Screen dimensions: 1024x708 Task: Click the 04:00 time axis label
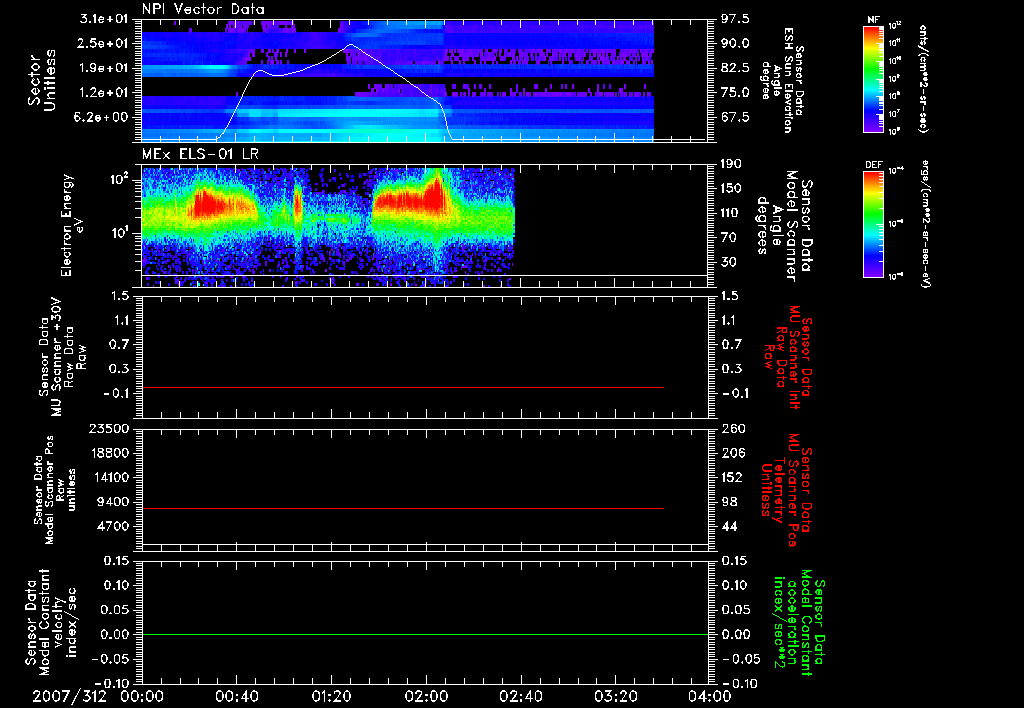pos(709,696)
